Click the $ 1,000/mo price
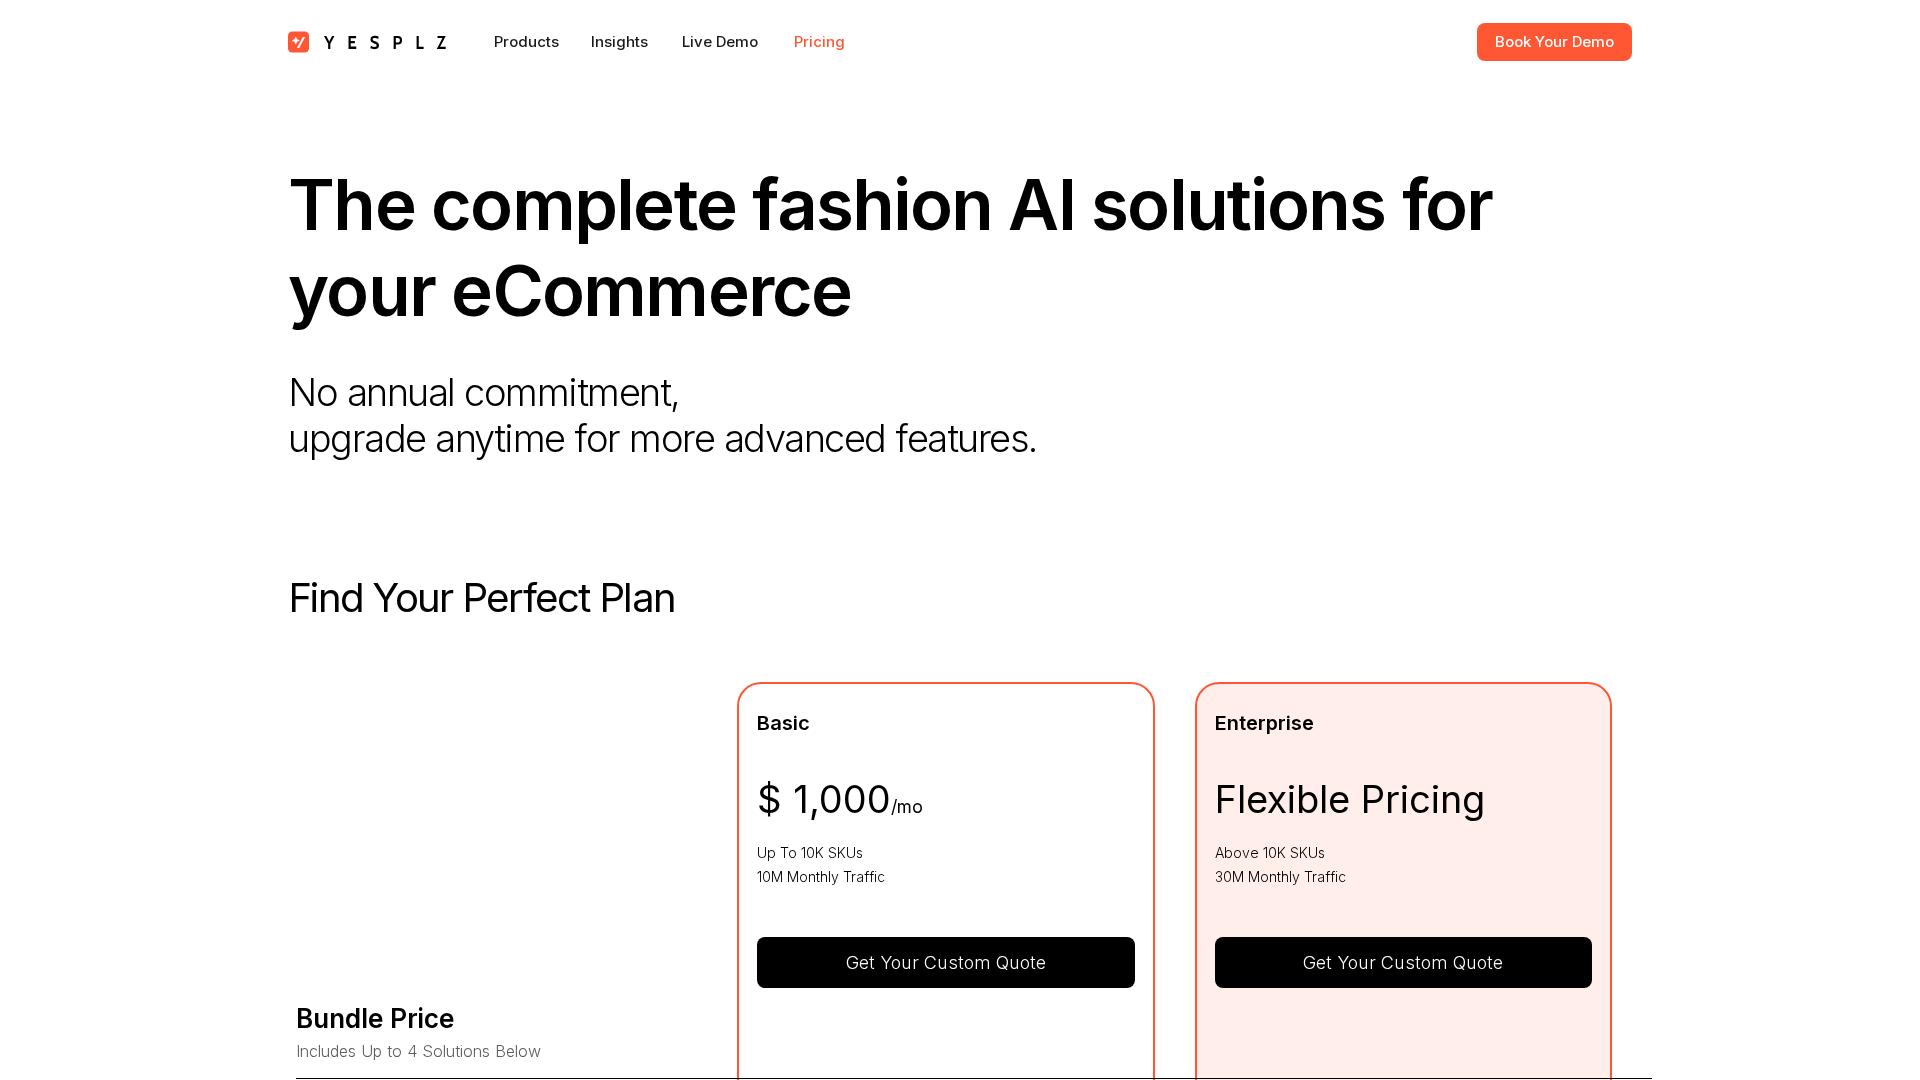This screenshot has width=1920, height=1080. pos(838,800)
